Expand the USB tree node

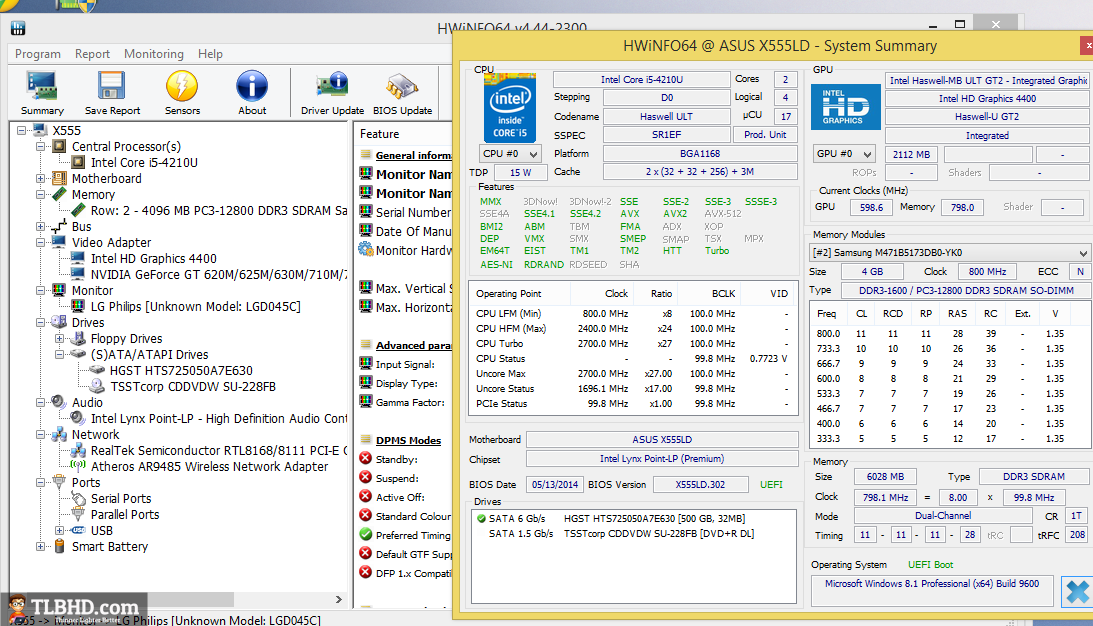[x=59, y=530]
